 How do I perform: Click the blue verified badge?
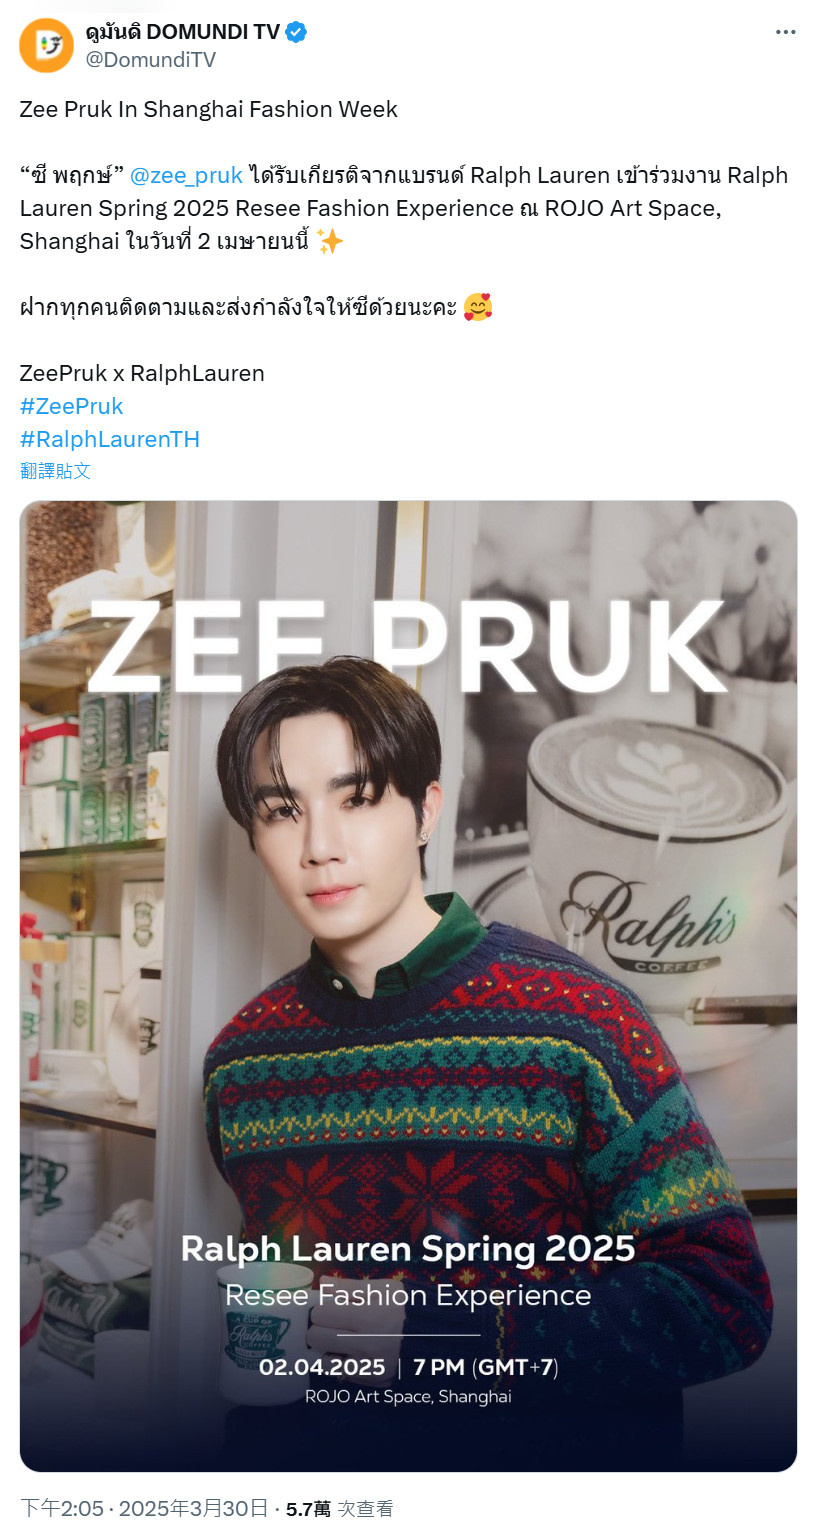[297, 32]
